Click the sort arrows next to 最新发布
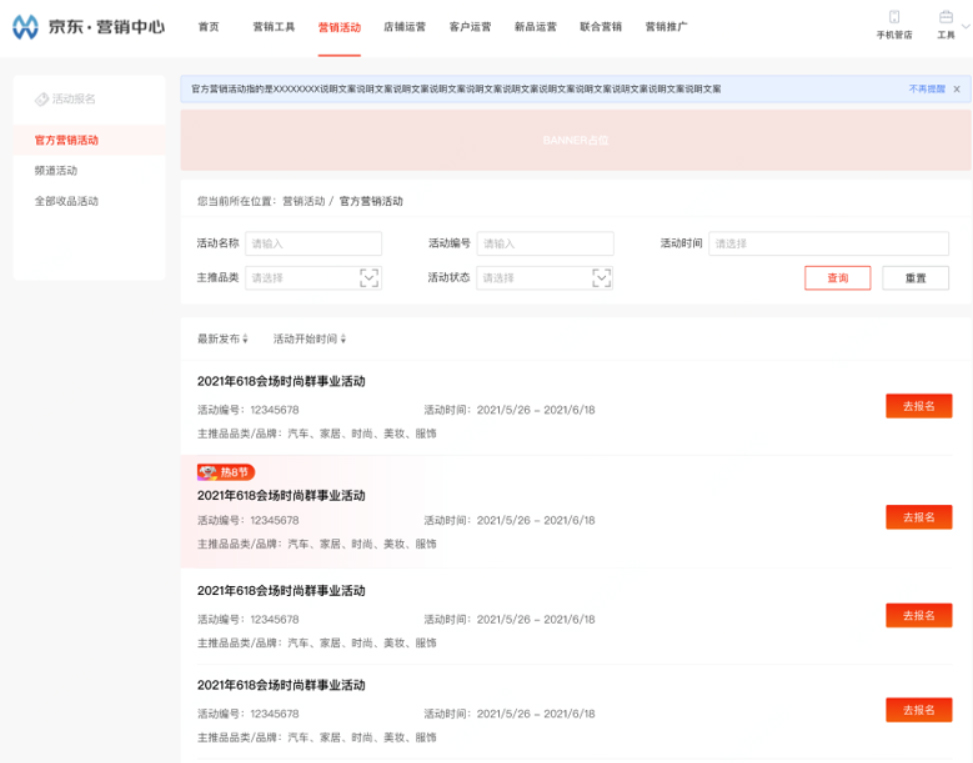 246,338
